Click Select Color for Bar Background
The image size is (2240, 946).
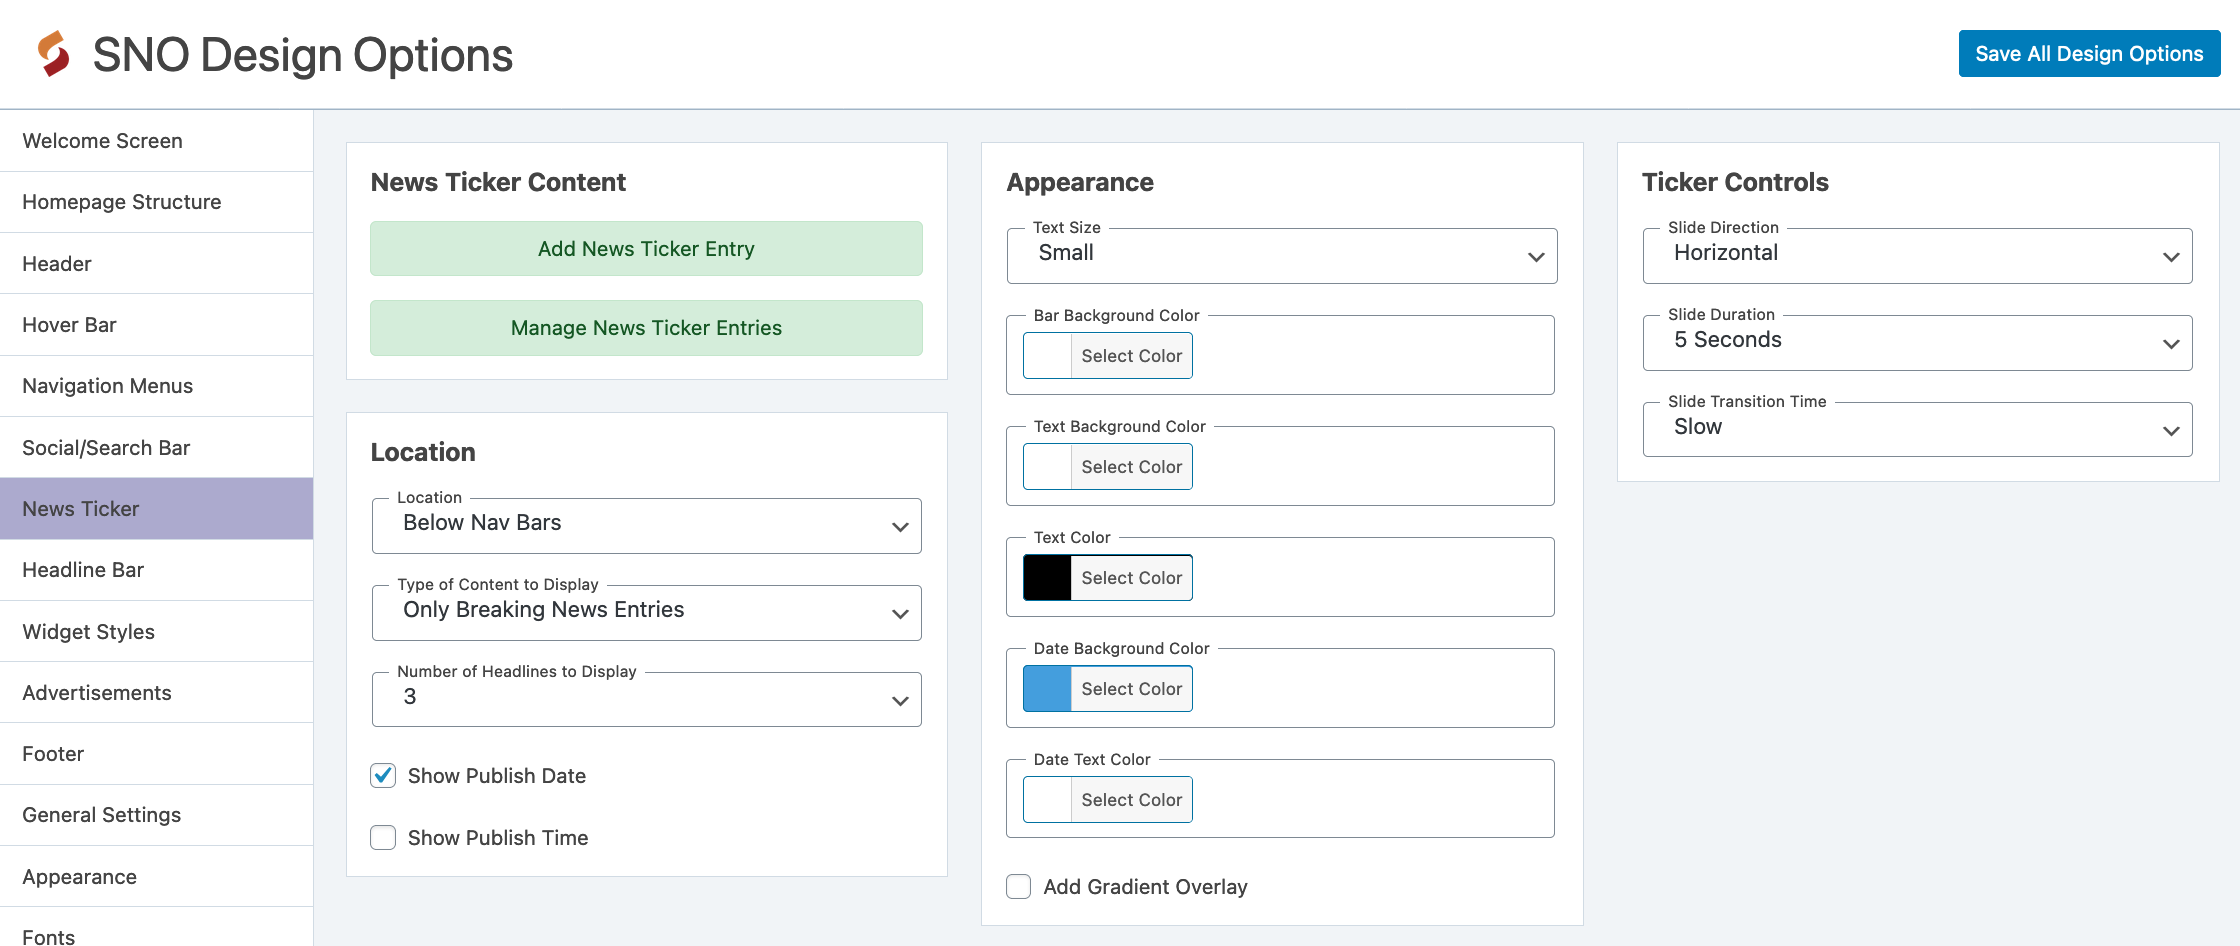click(x=1131, y=356)
